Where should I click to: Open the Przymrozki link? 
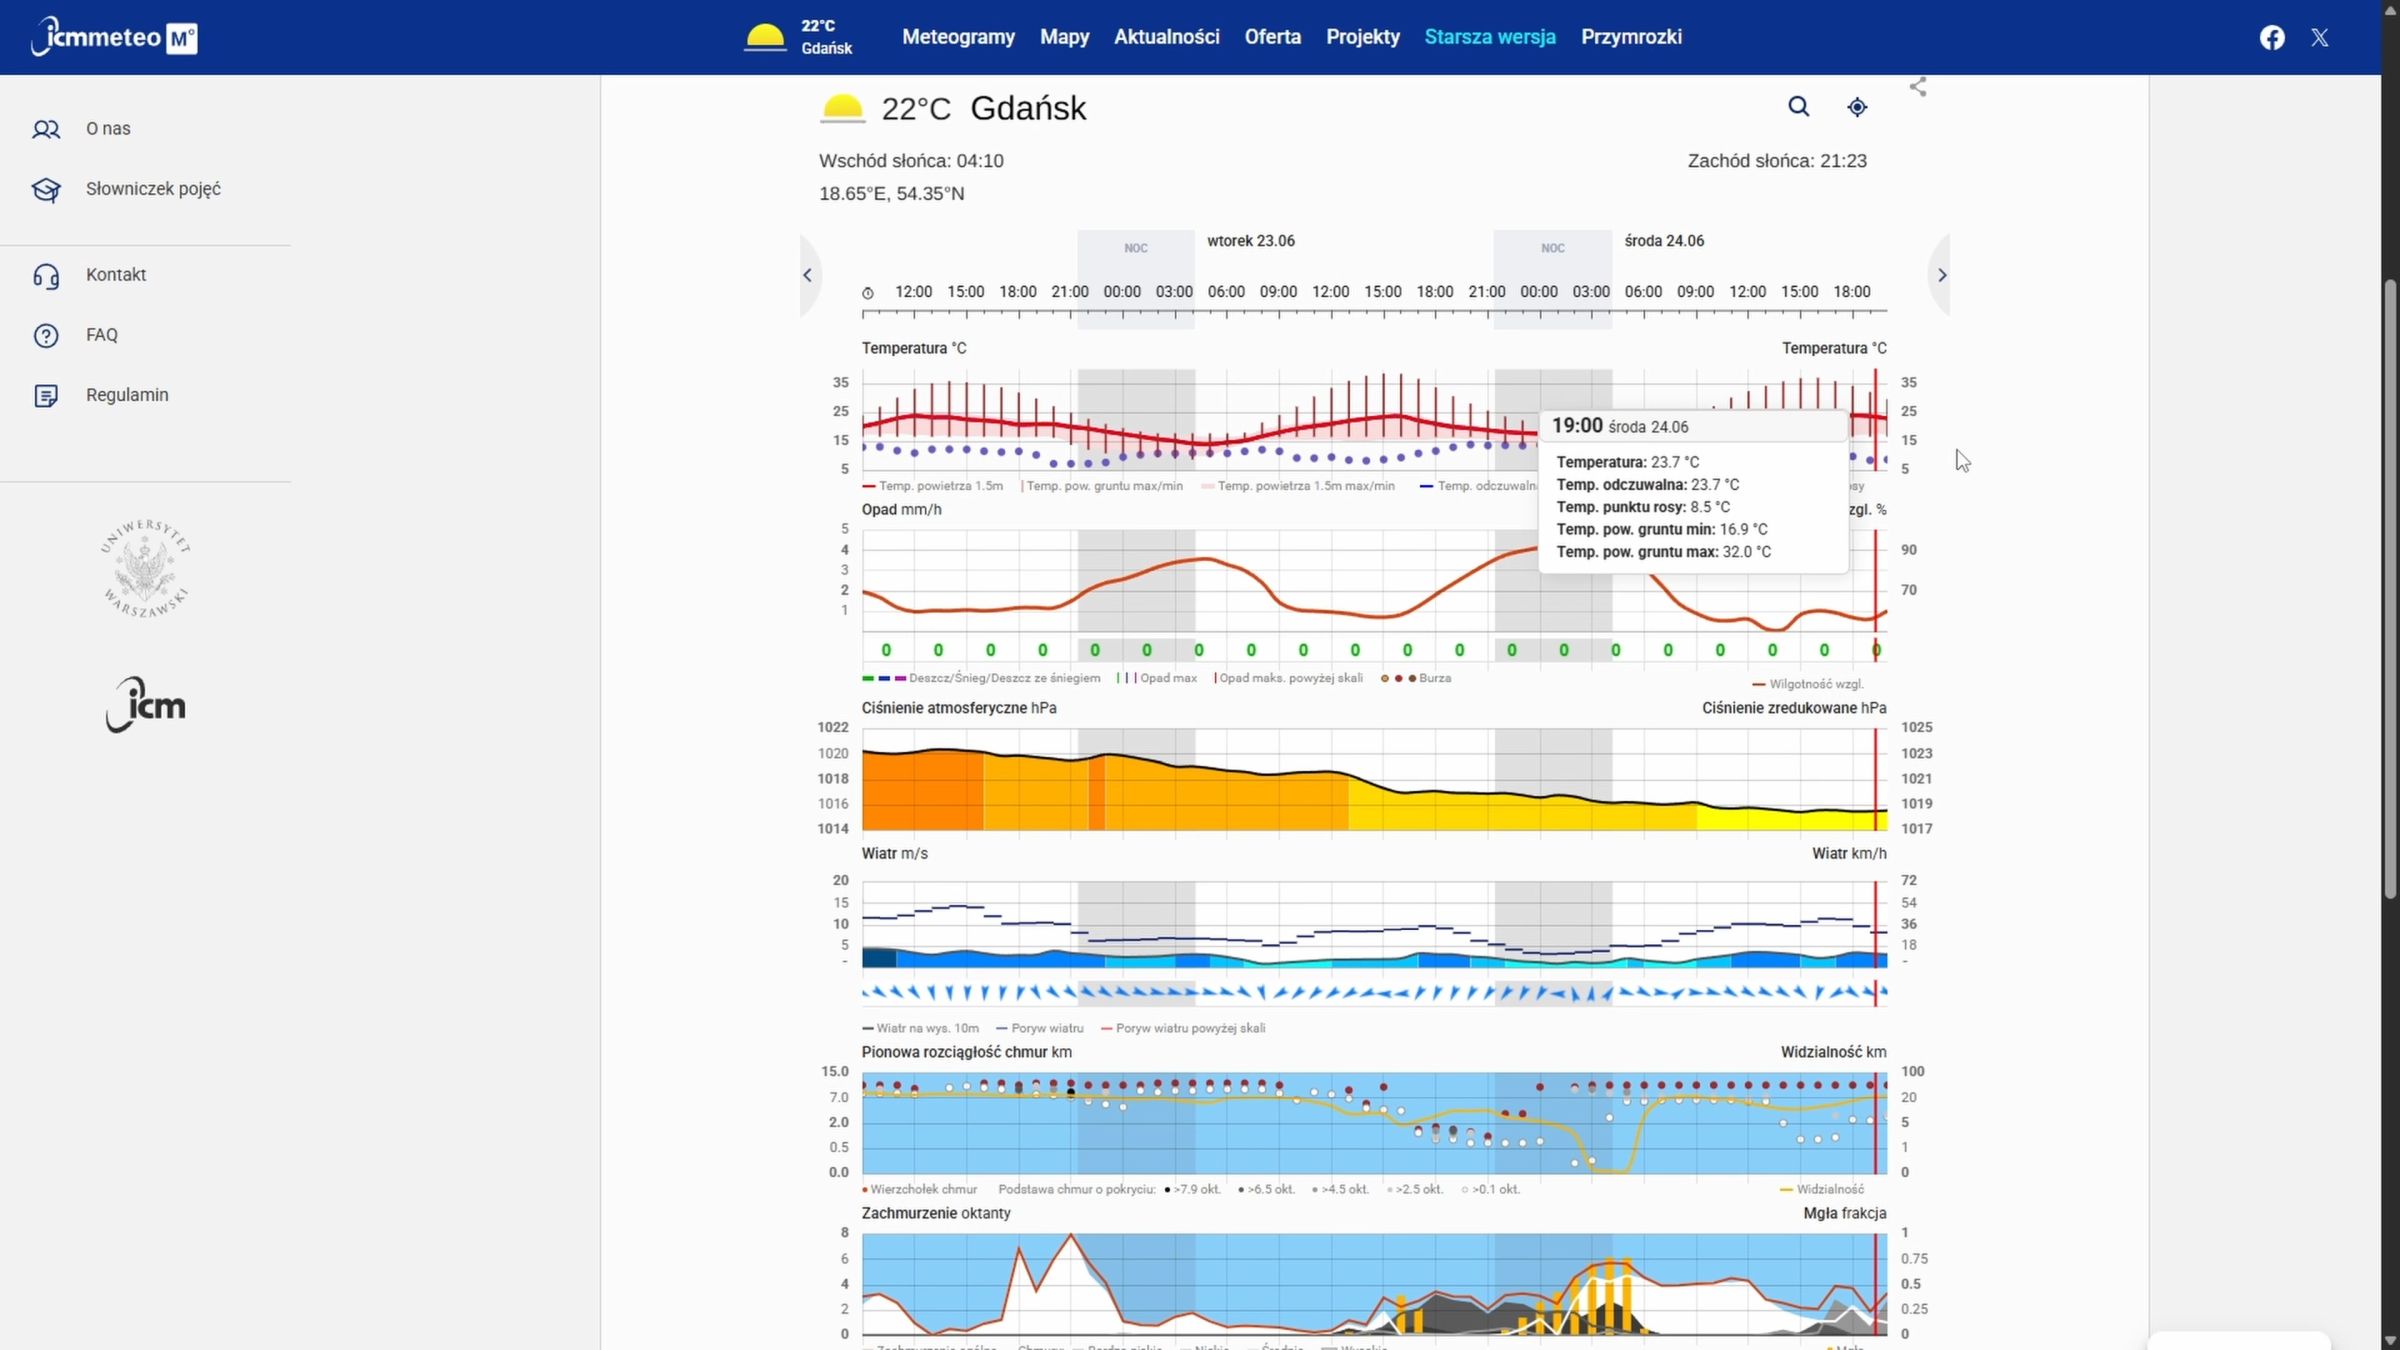pos(1631,37)
